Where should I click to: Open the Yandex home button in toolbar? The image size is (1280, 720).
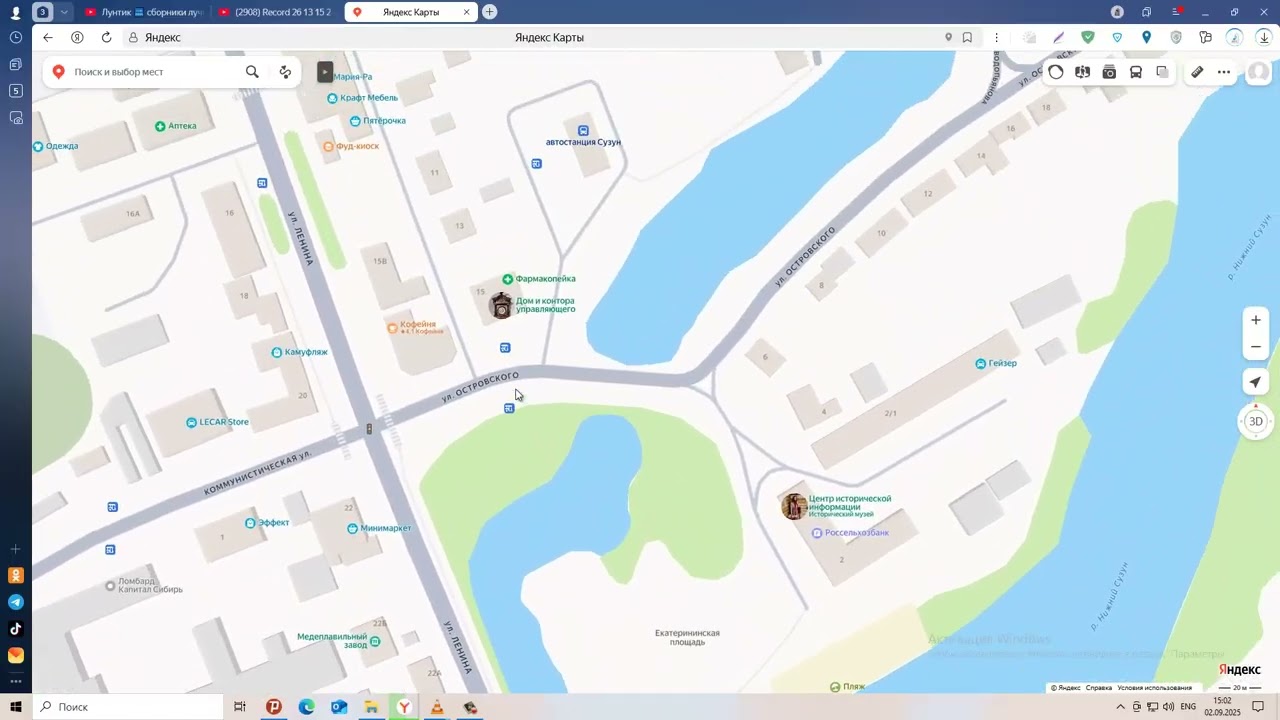coord(77,37)
